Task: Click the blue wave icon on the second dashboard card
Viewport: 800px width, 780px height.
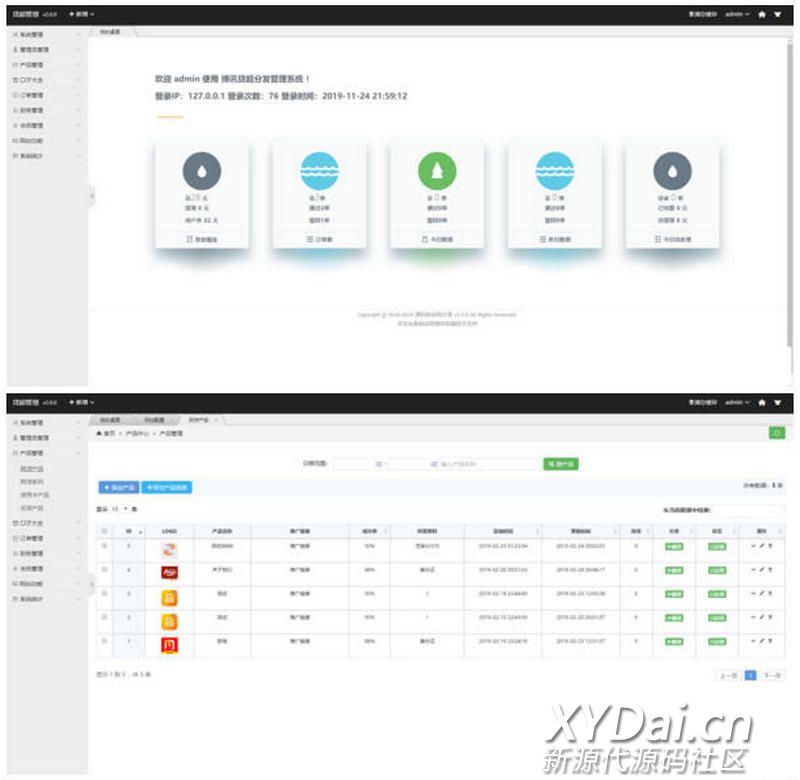Action: point(320,171)
